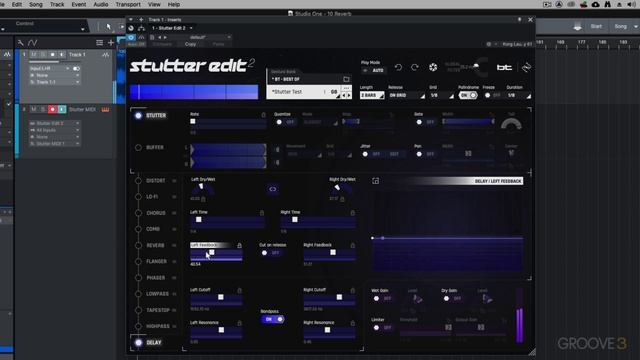
Task: Open the Length 2 BARS dropdown
Action: pyautogui.click(x=372, y=95)
